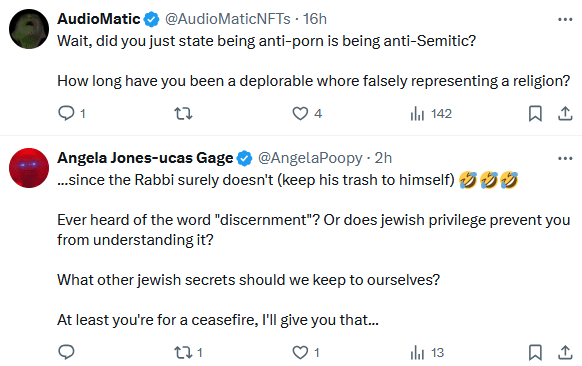Open AudioMatic display name link
582x366 pixels.
point(98,19)
